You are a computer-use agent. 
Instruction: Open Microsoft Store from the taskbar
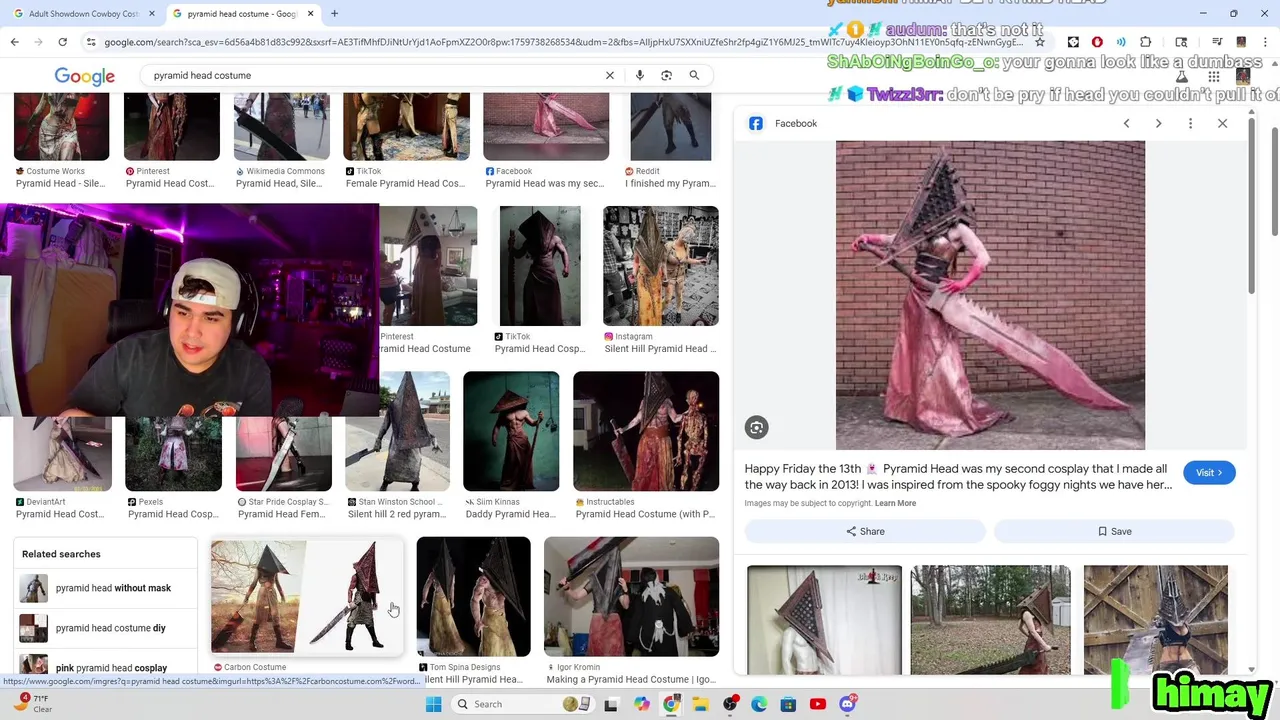(x=788, y=704)
